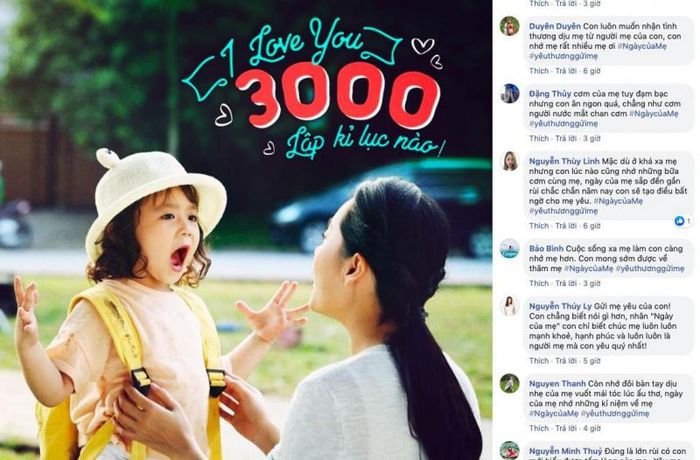Open the Nguyễn Thùy Linh name link

564,161
